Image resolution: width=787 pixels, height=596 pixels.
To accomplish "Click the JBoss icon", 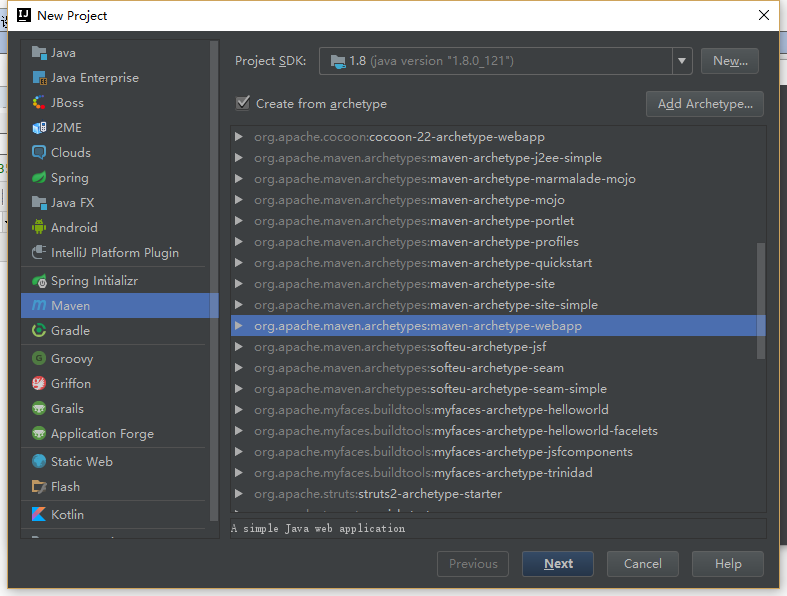I will click(x=39, y=103).
